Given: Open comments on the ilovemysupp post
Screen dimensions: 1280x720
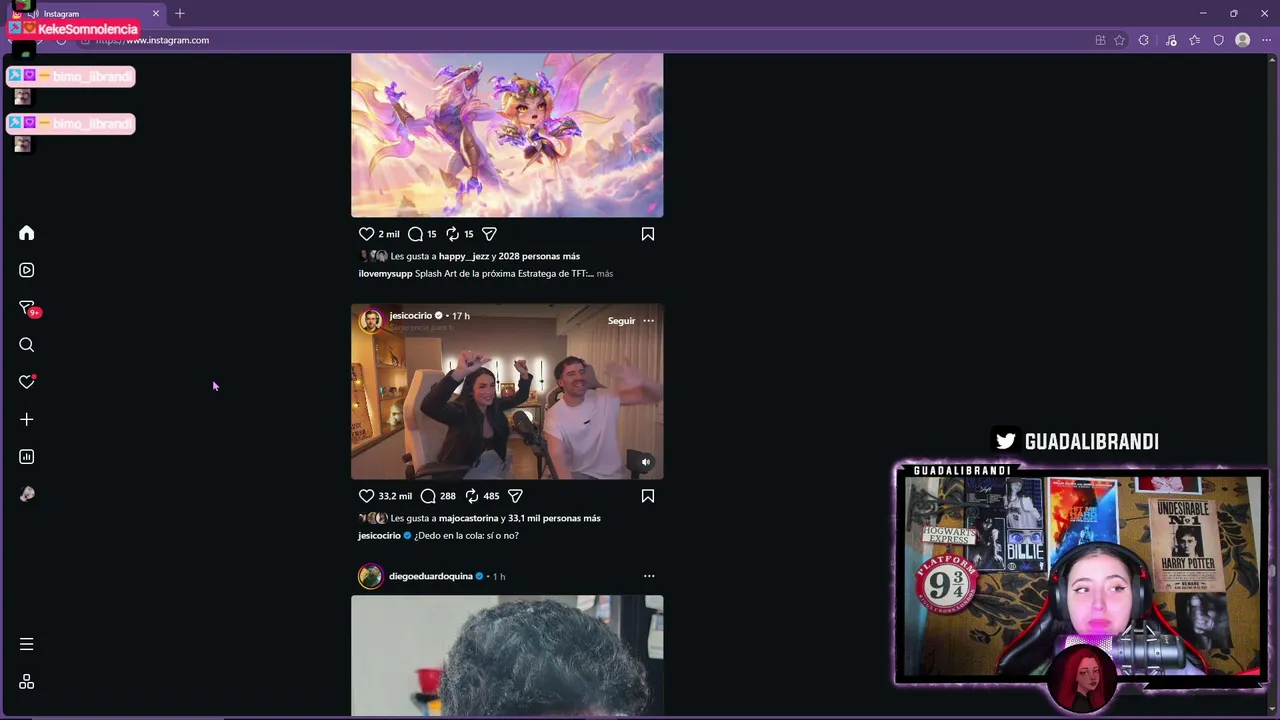Looking at the screenshot, I should pos(415,234).
